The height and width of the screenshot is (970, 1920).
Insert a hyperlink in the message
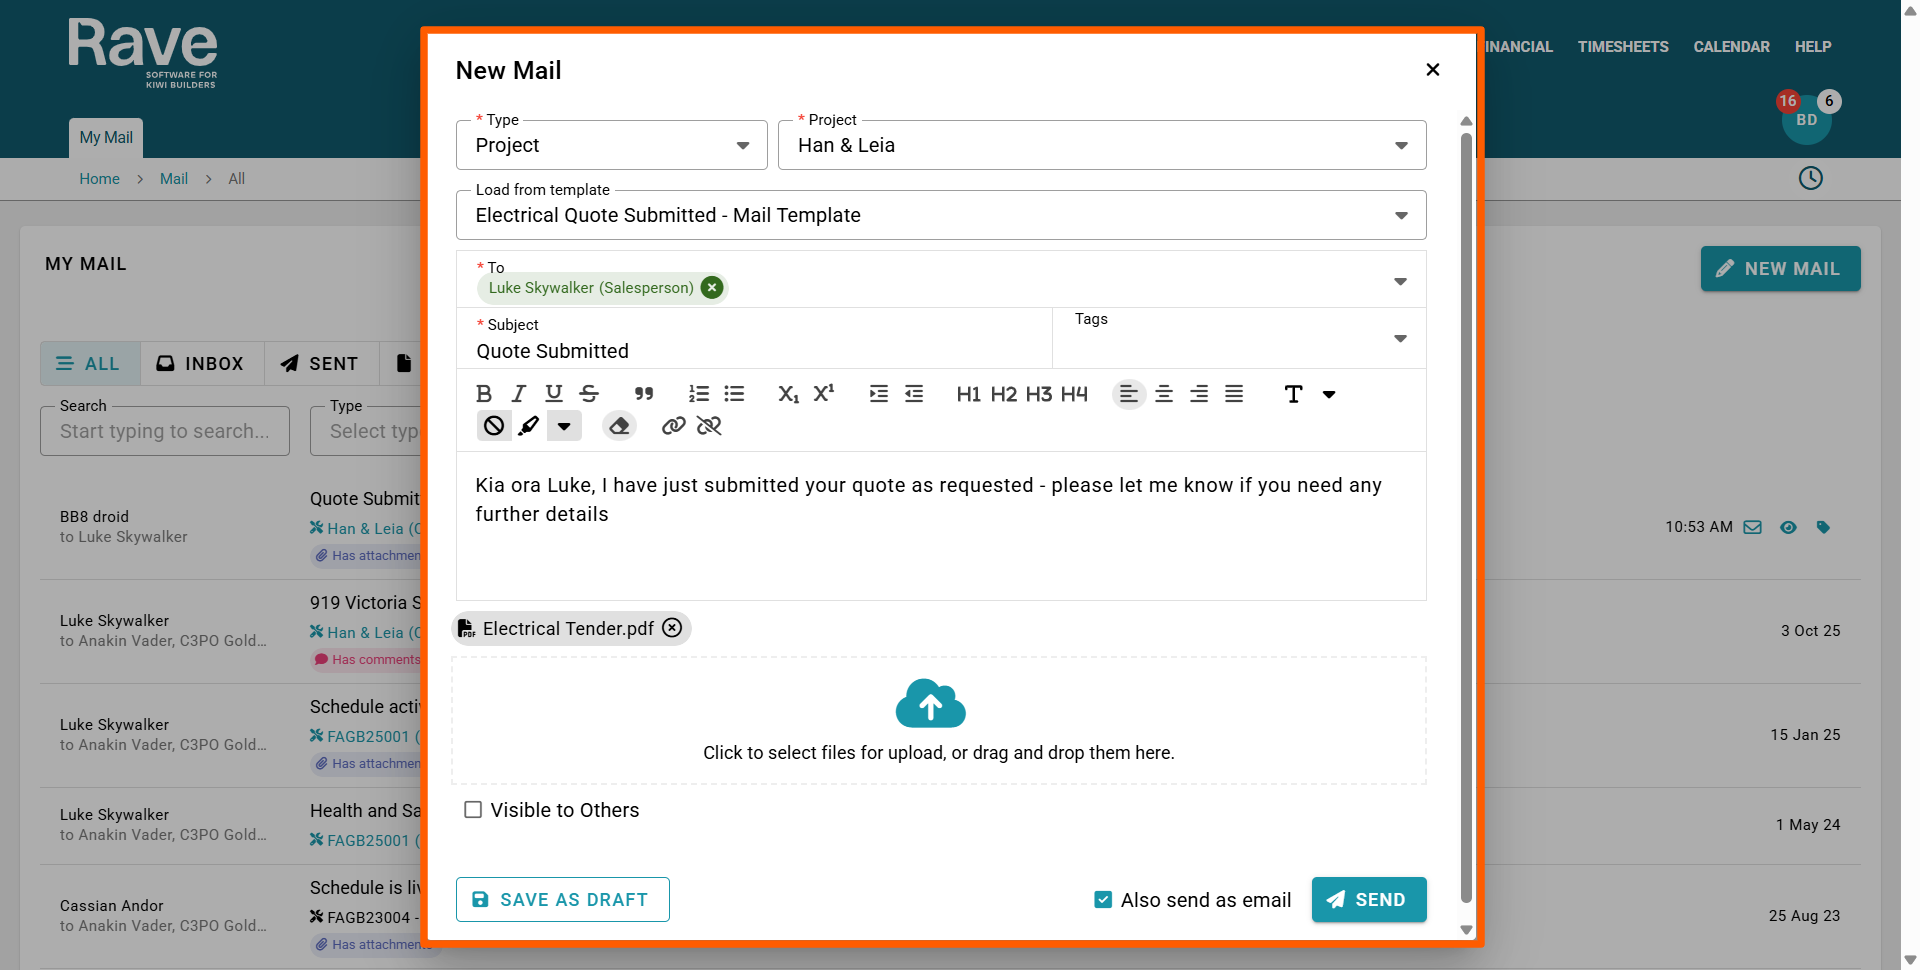[674, 426]
